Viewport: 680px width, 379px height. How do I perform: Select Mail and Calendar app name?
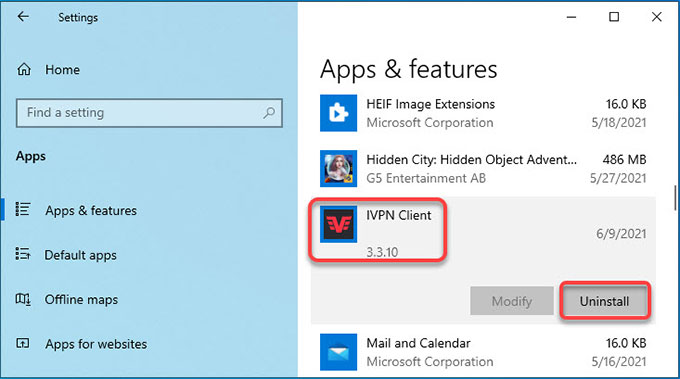click(x=418, y=343)
